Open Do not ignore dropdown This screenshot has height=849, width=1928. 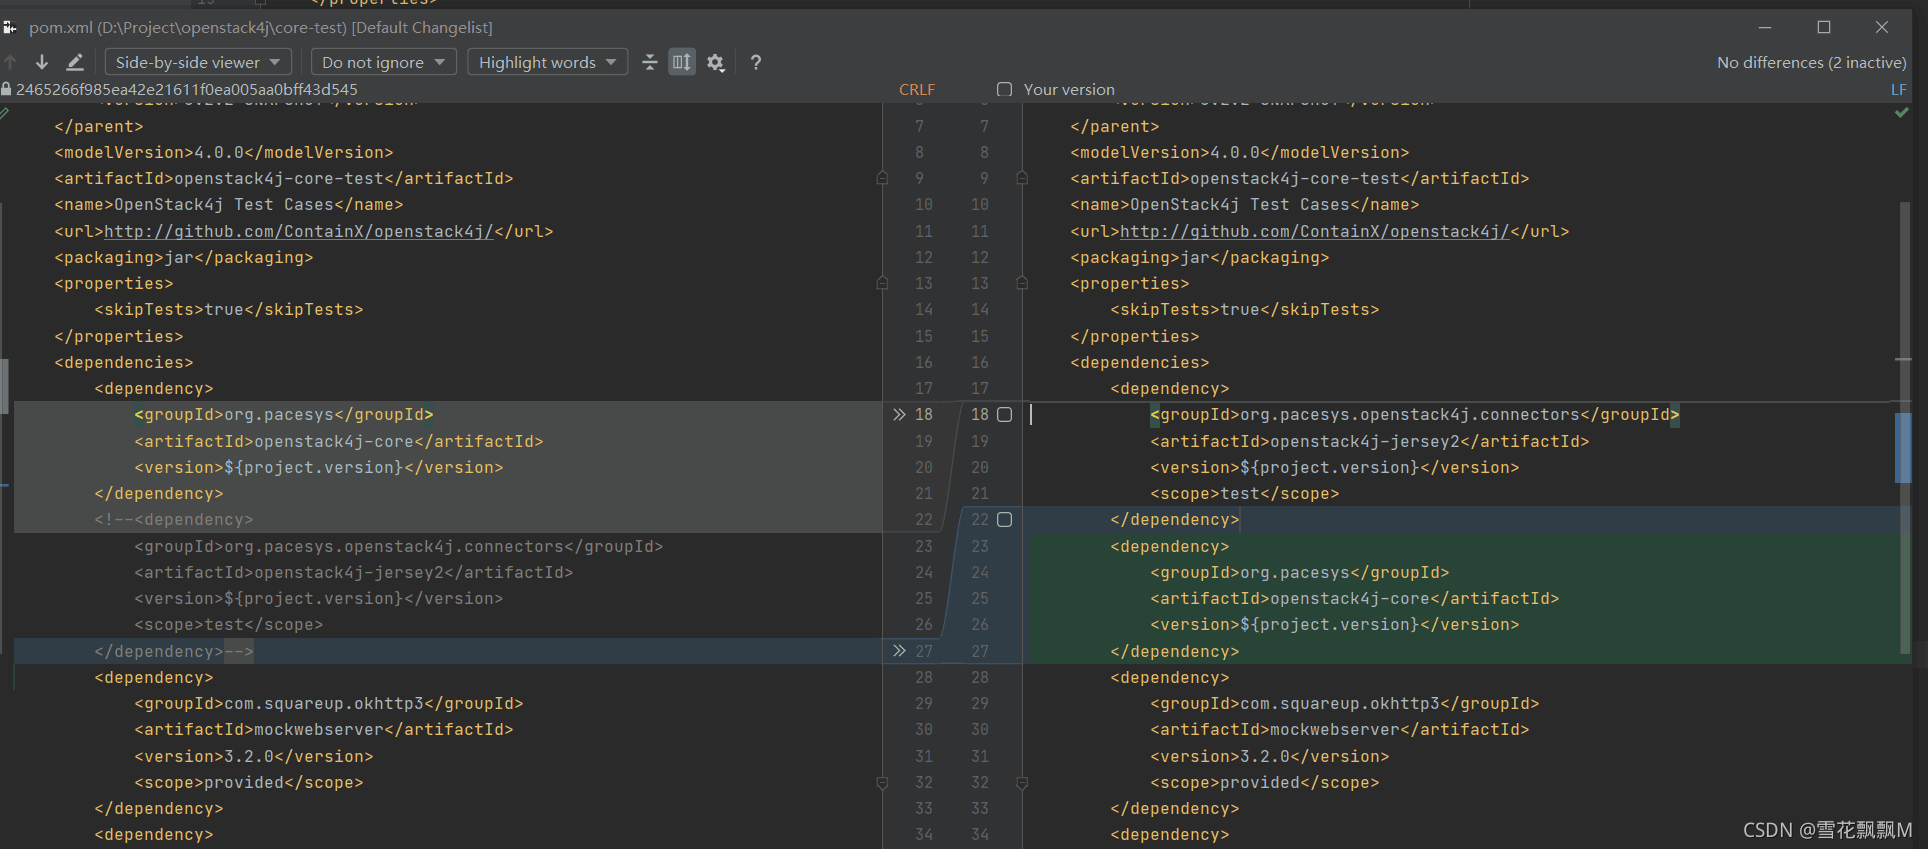pyautogui.click(x=384, y=62)
